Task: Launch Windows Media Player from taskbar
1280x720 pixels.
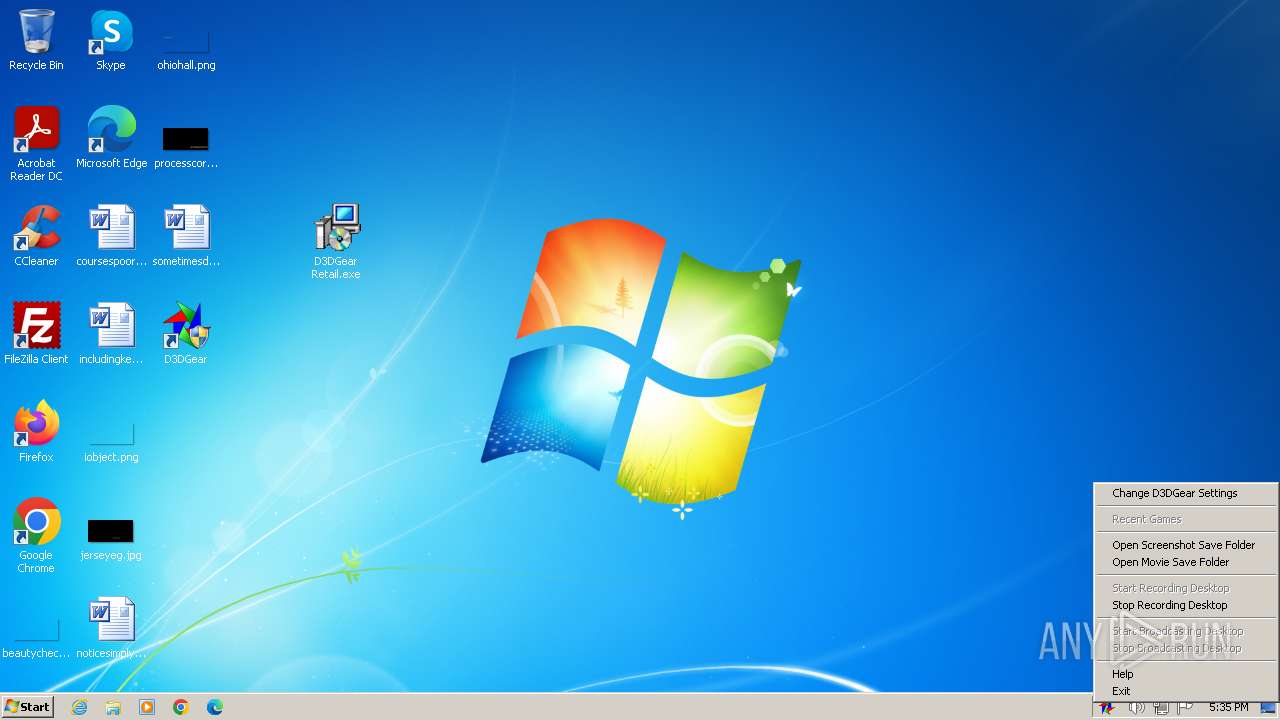Action: (147, 707)
